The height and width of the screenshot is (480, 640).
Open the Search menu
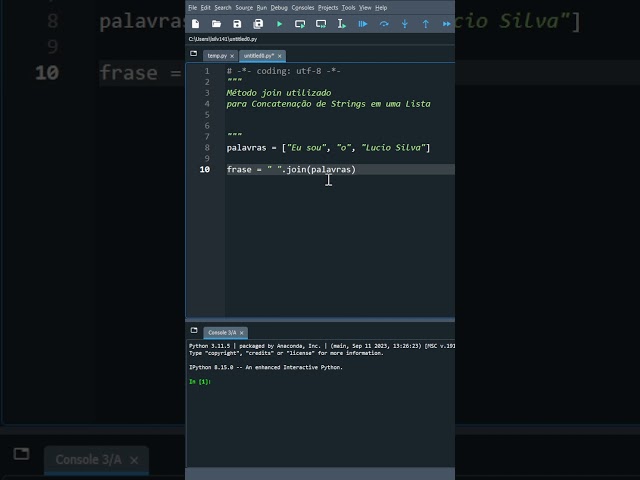(x=223, y=8)
